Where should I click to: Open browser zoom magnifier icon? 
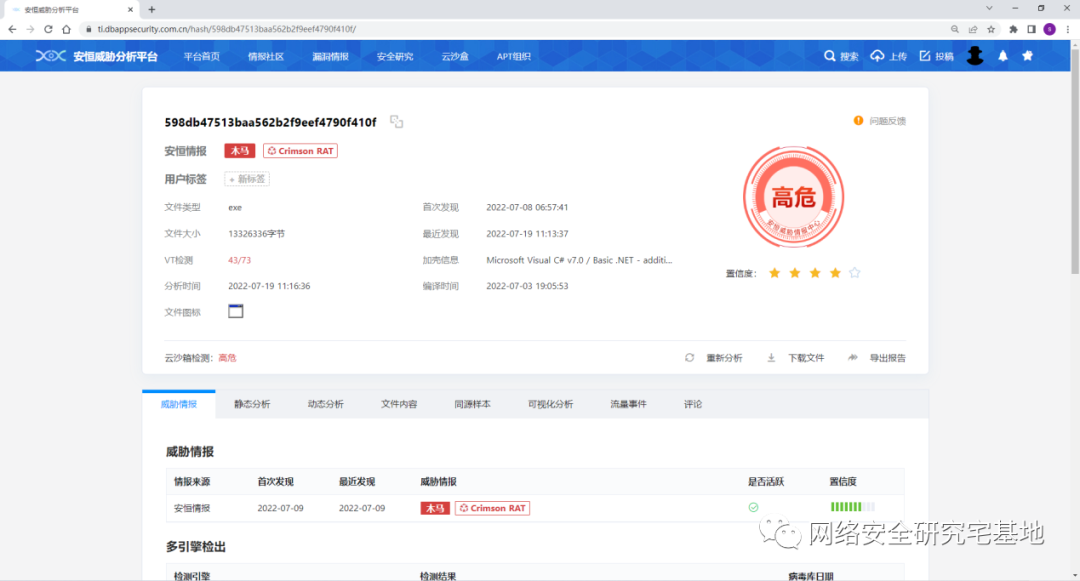coord(955,29)
